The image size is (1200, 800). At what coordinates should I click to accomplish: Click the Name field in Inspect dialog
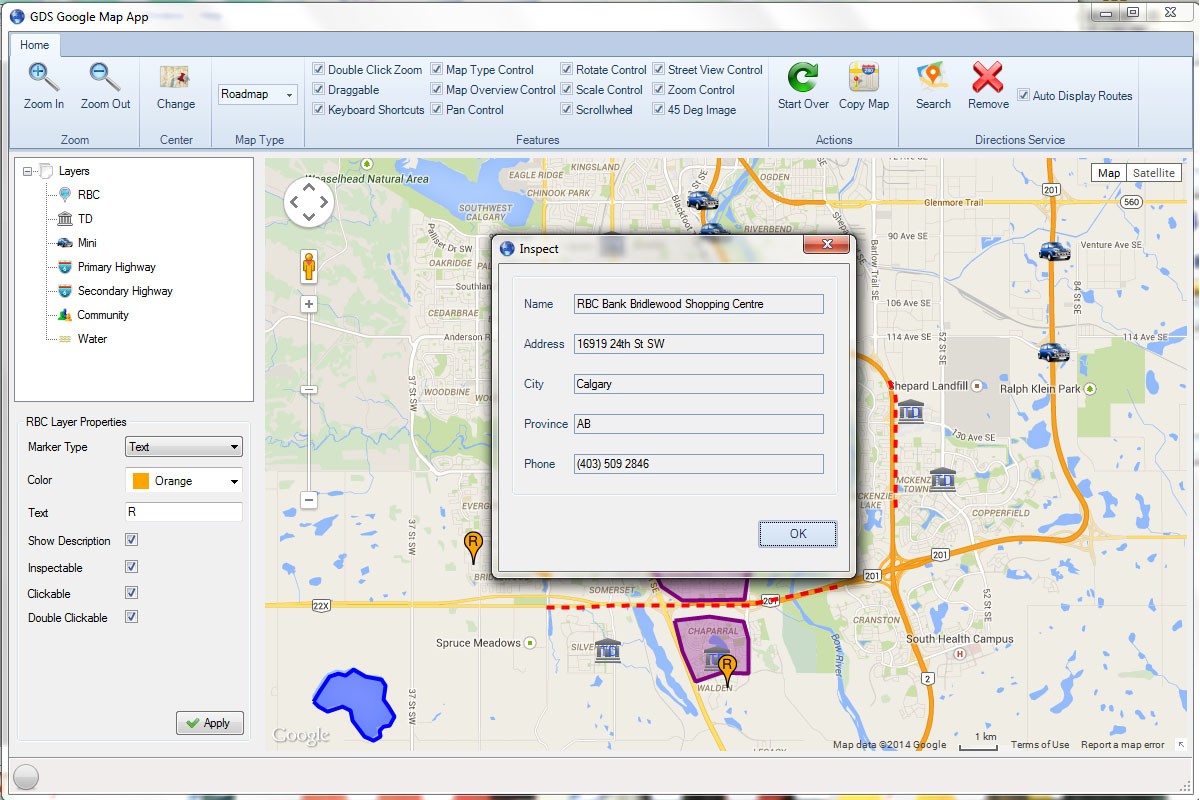point(699,304)
